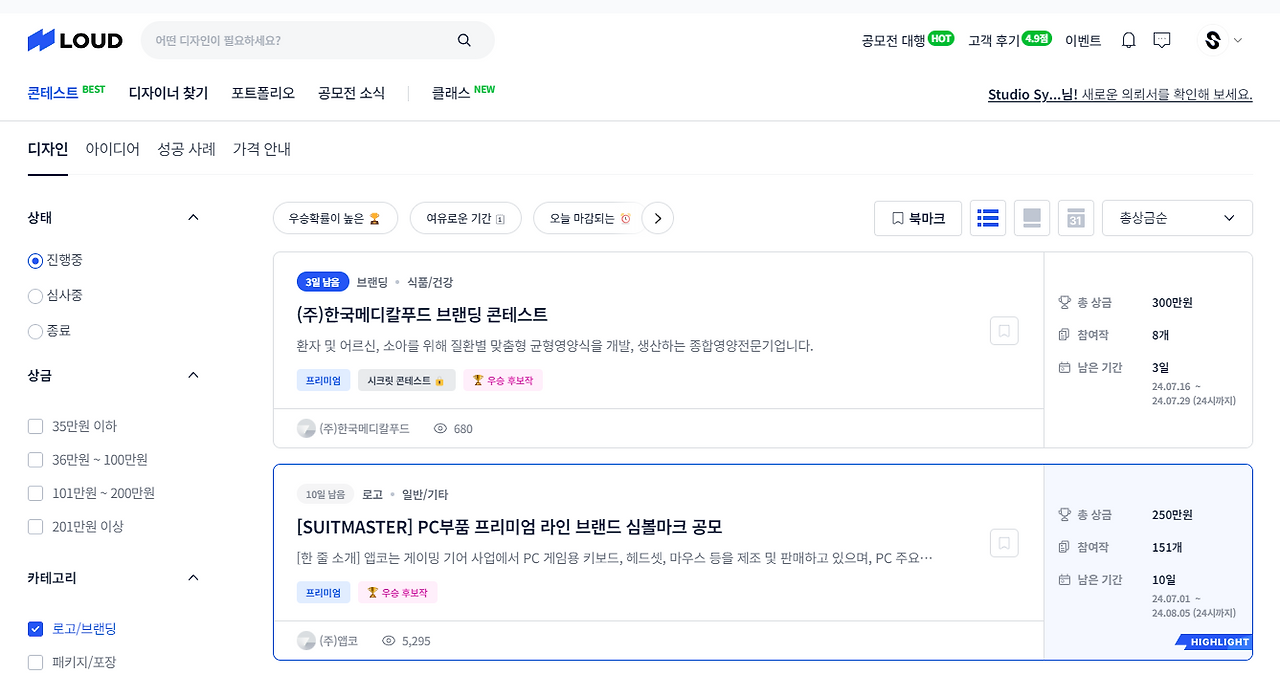This screenshot has height=674, width=1280.
Task: Collapse the 상태 filter section
Action: click(193, 217)
